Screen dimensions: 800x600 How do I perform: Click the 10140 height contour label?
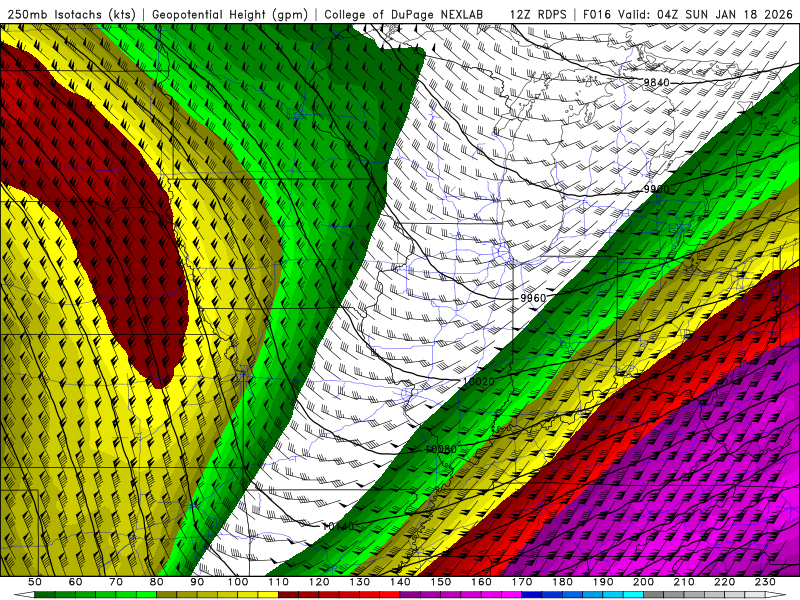(338, 526)
